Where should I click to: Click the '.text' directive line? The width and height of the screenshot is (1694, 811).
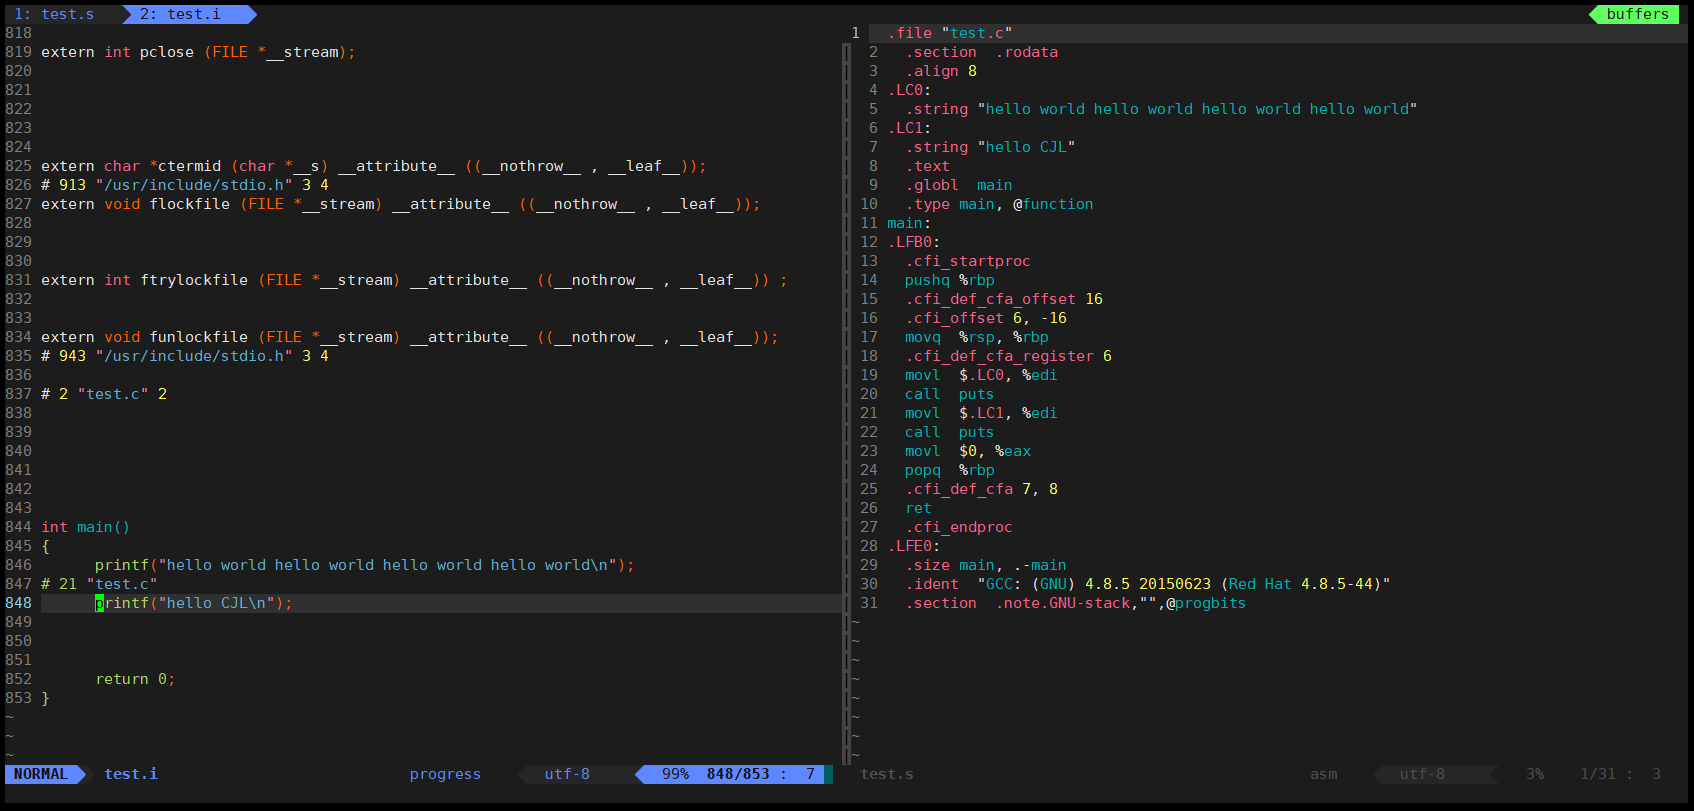coord(927,166)
